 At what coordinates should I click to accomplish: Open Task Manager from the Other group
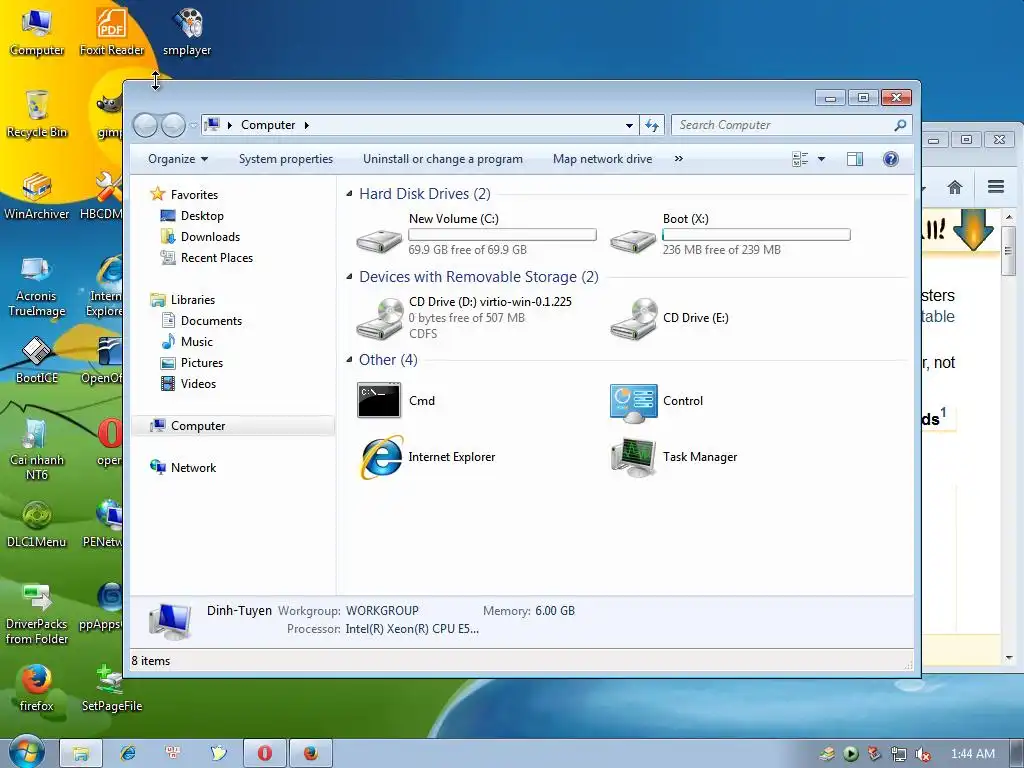coord(674,456)
